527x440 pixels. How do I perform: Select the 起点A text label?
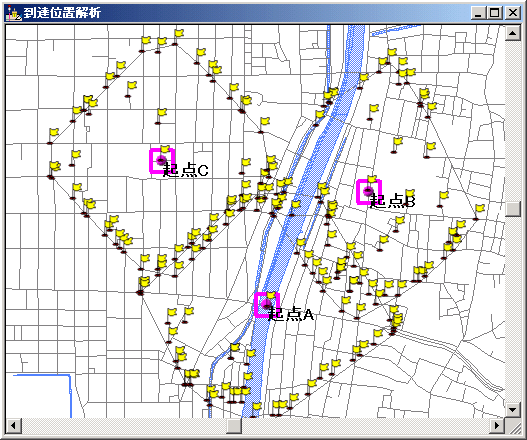[x=291, y=314]
